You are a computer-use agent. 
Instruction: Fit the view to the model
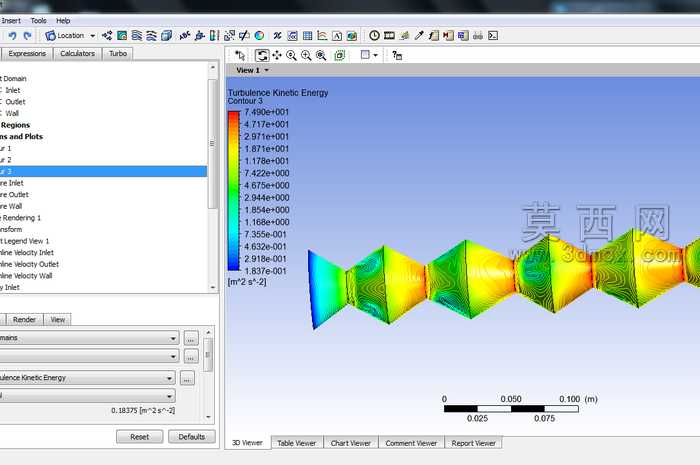click(x=321, y=55)
